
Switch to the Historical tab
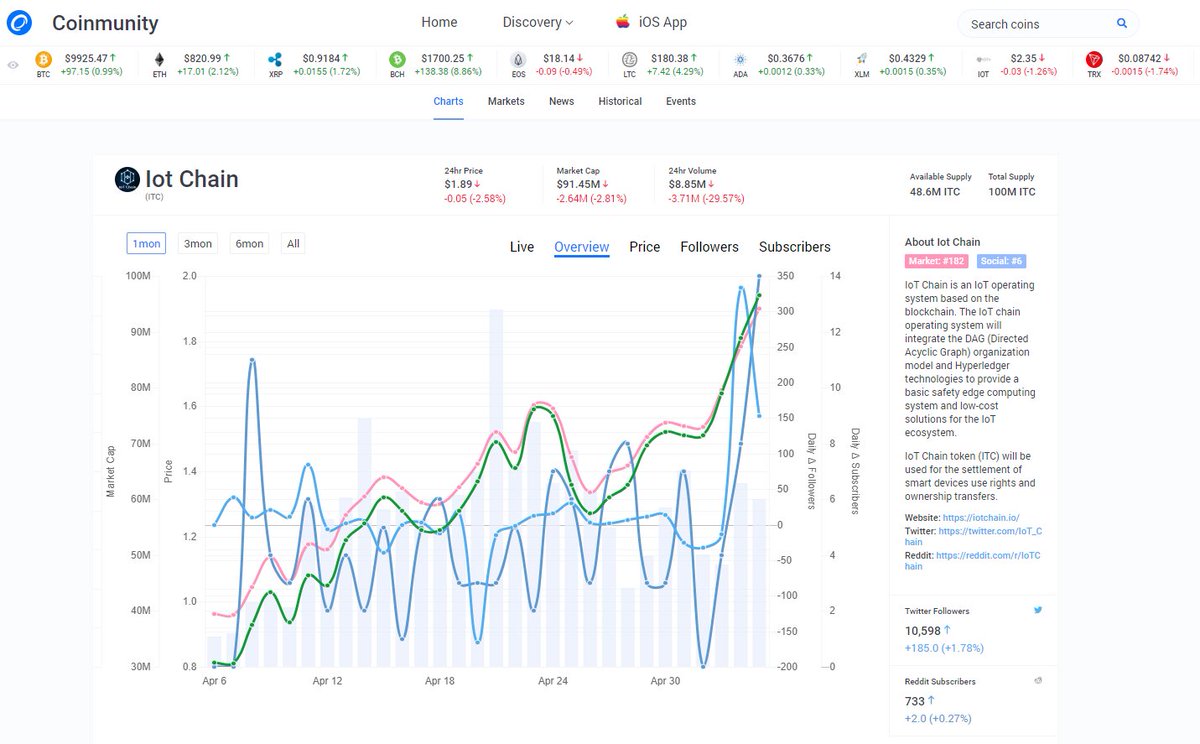620,101
